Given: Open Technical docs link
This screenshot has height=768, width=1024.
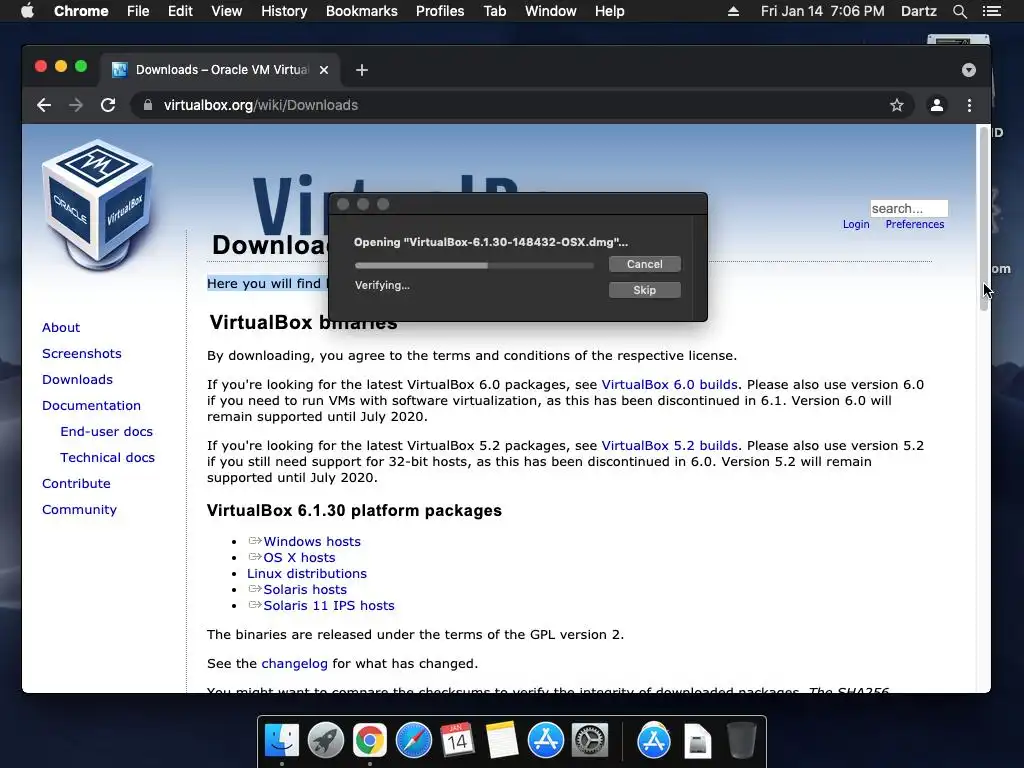Looking at the screenshot, I should pyautogui.click(x=108, y=458).
